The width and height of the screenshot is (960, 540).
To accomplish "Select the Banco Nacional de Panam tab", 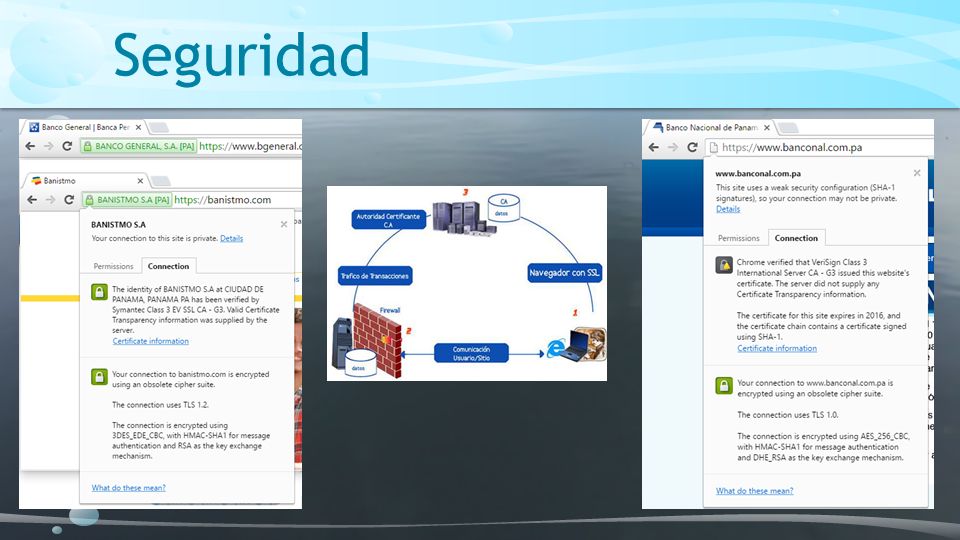I will click(711, 127).
